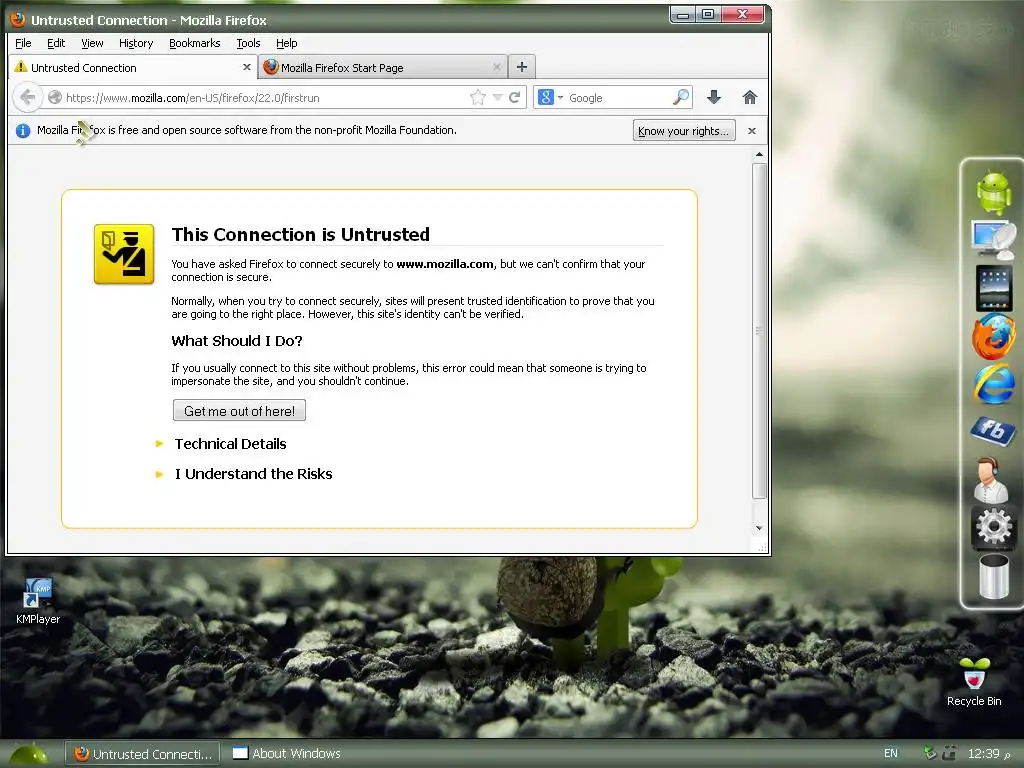Launch Firefox from the dock
The width and height of the screenshot is (1024, 768).
(993, 336)
